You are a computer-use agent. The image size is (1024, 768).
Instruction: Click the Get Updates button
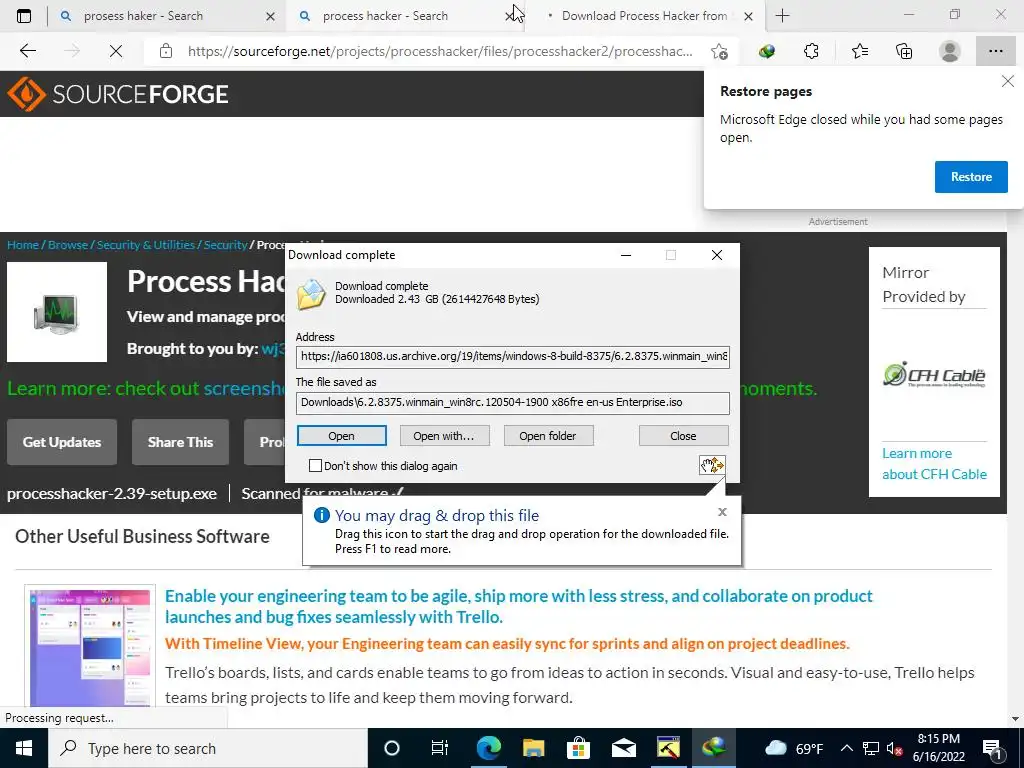(x=62, y=442)
